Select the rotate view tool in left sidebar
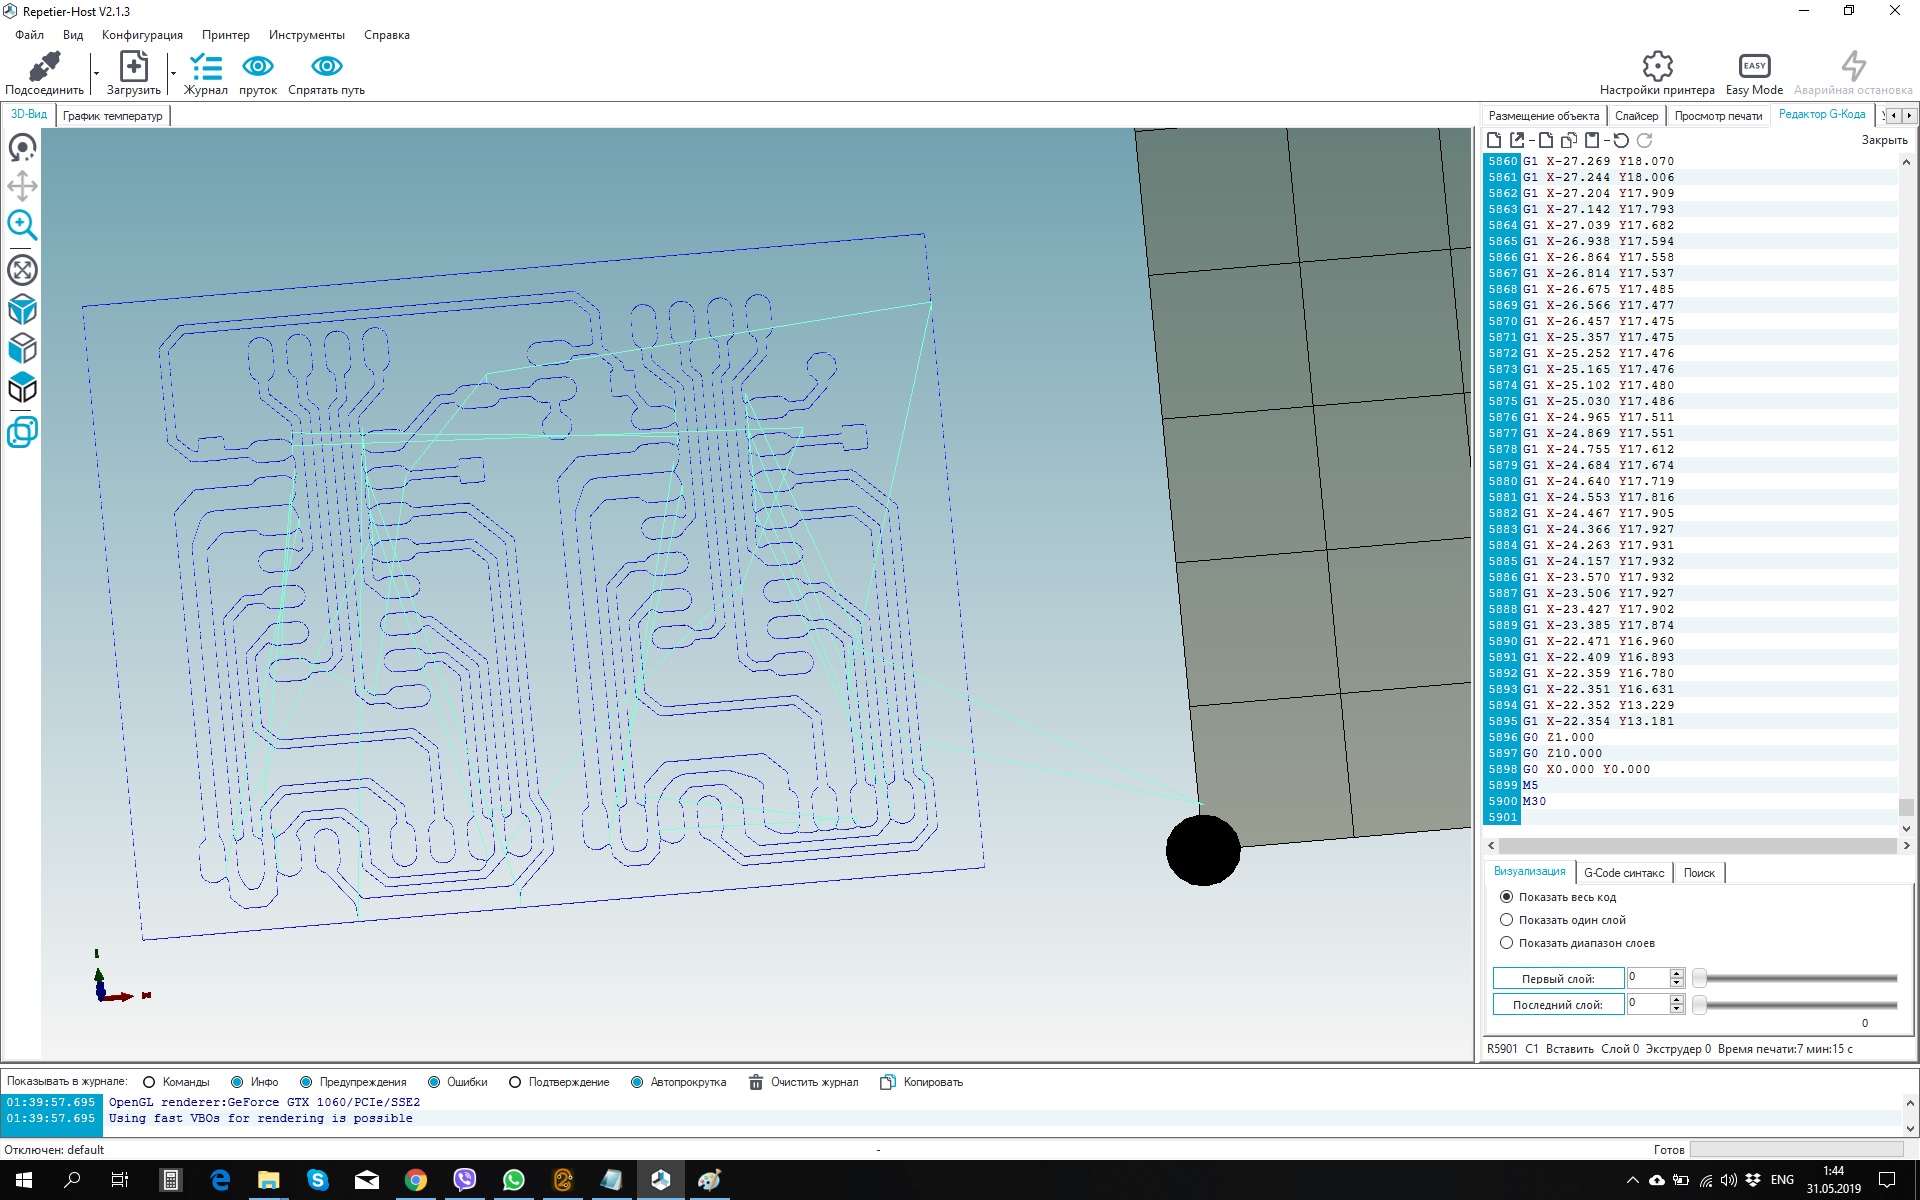 [22, 148]
